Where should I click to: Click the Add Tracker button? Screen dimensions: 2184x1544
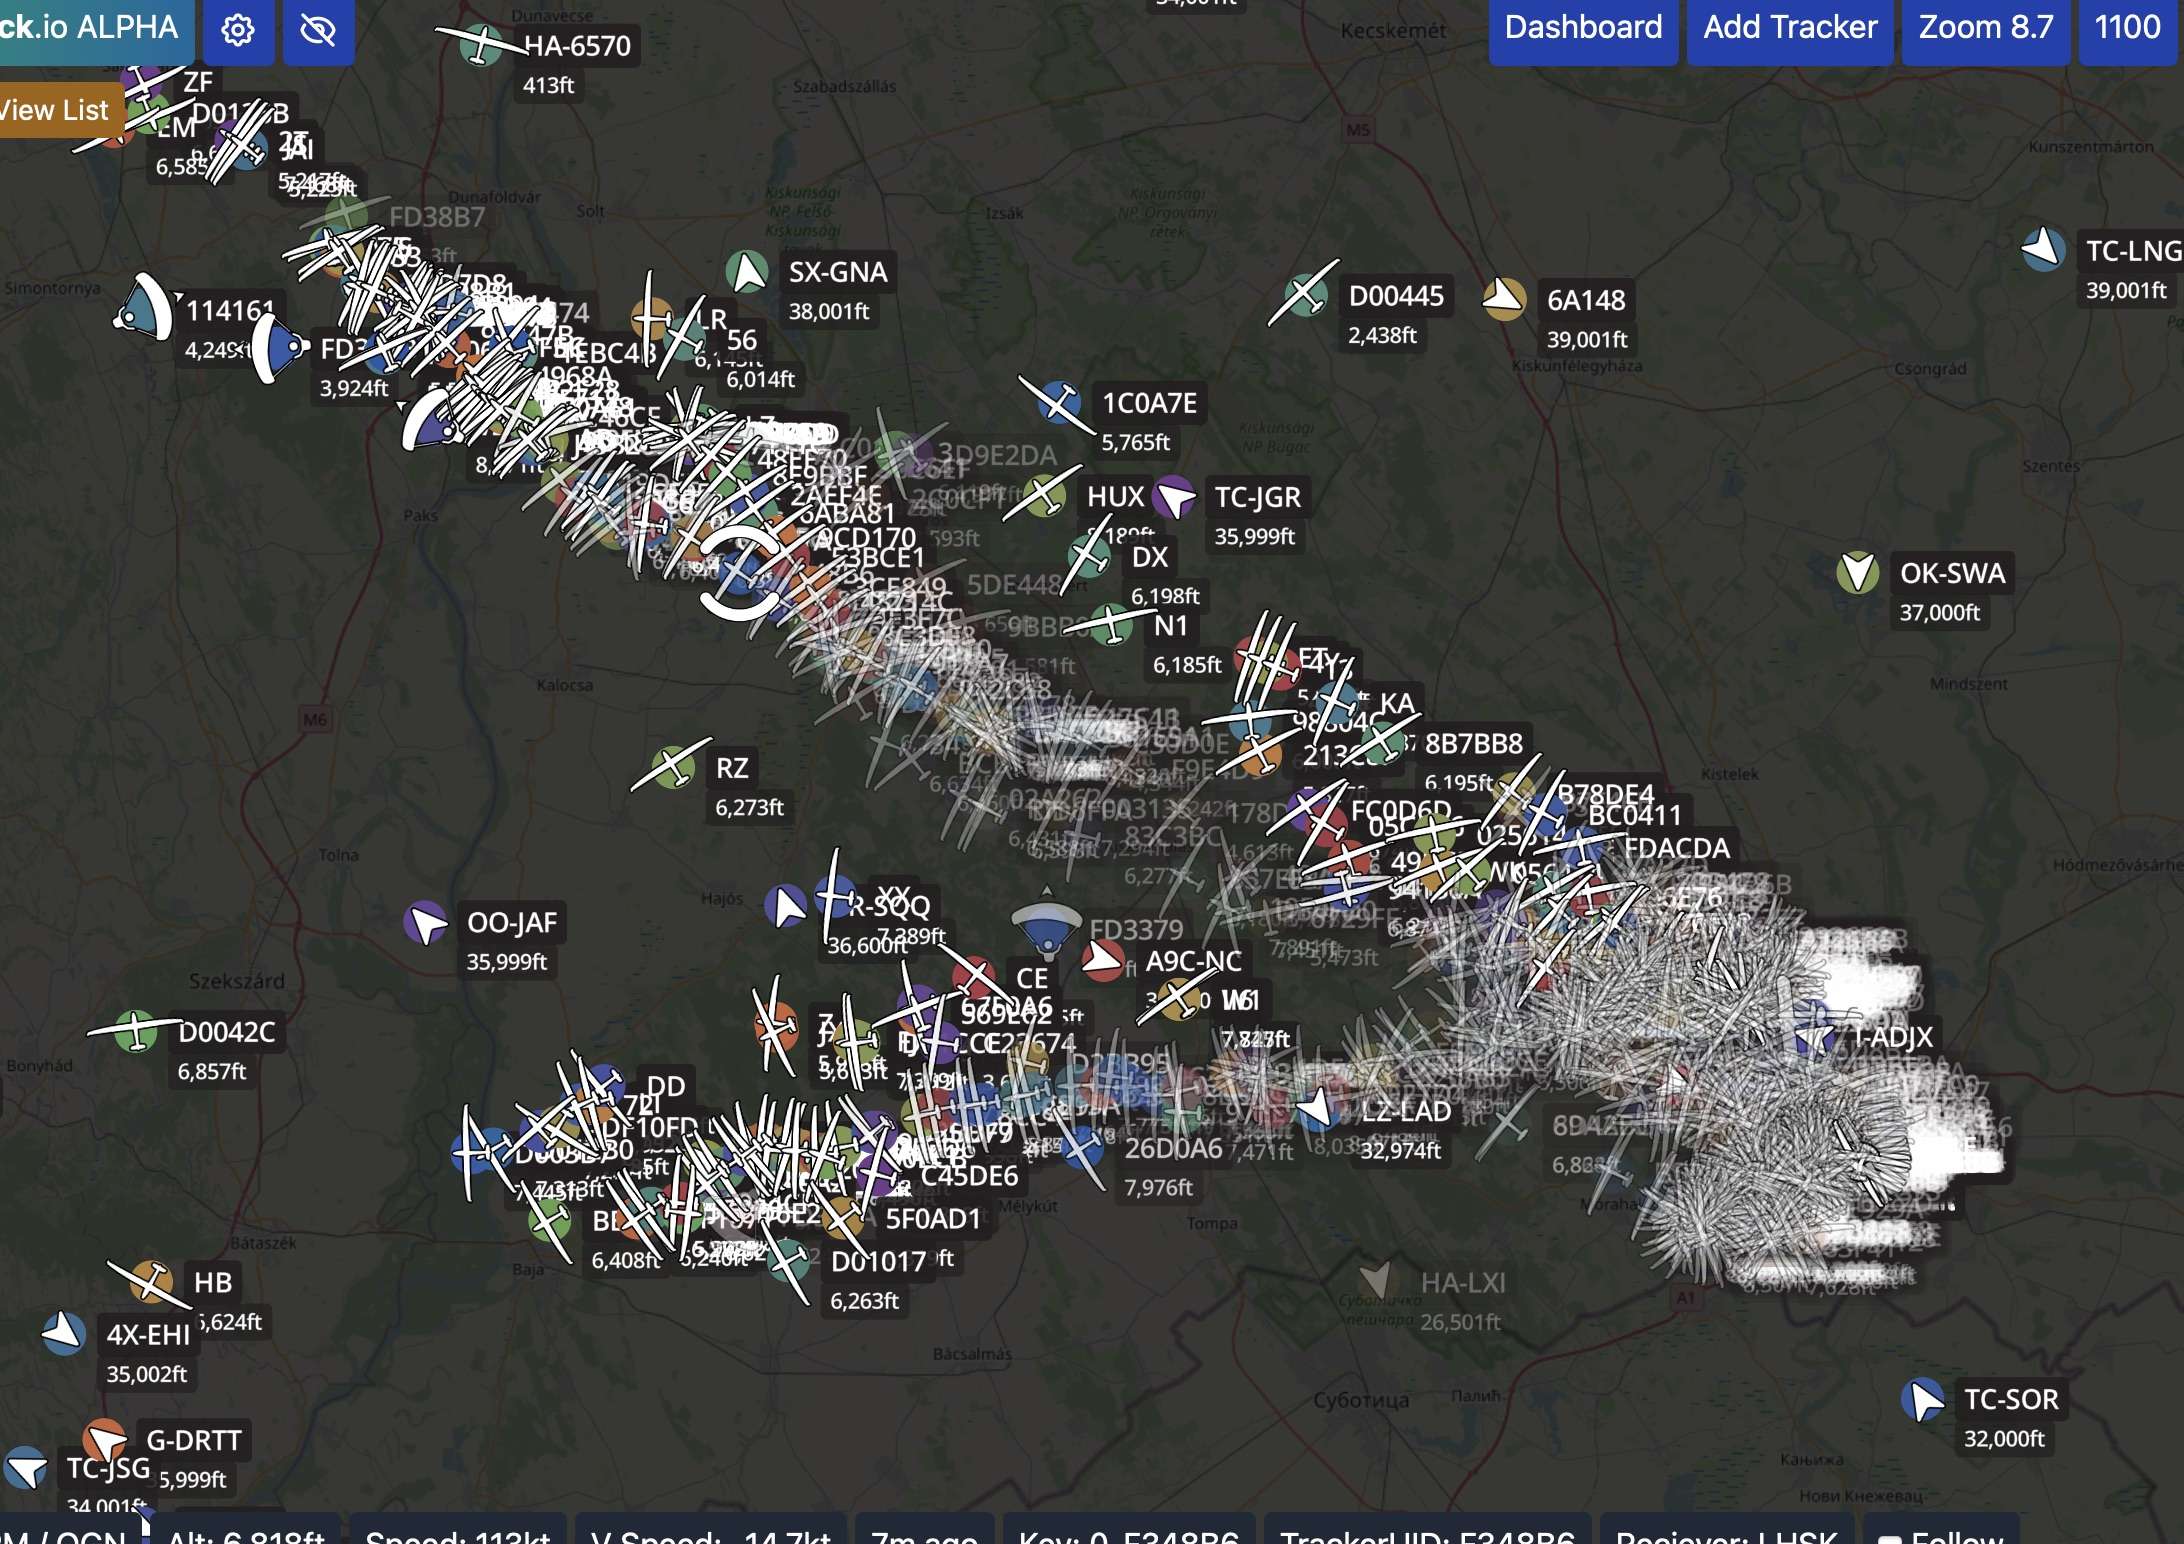click(x=1789, y=28)
